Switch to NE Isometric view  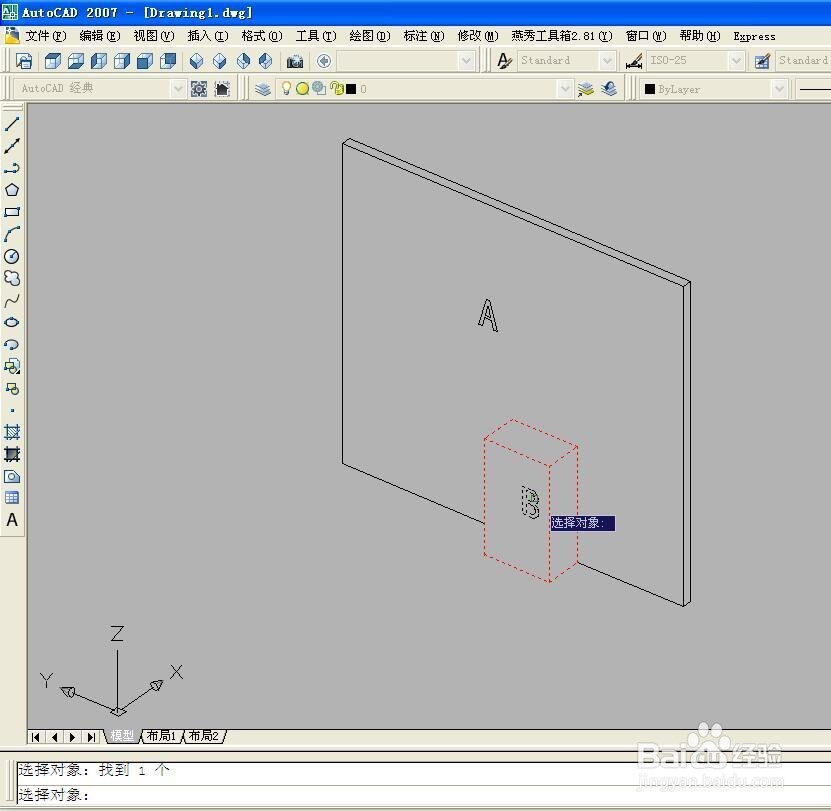(243, 61)
